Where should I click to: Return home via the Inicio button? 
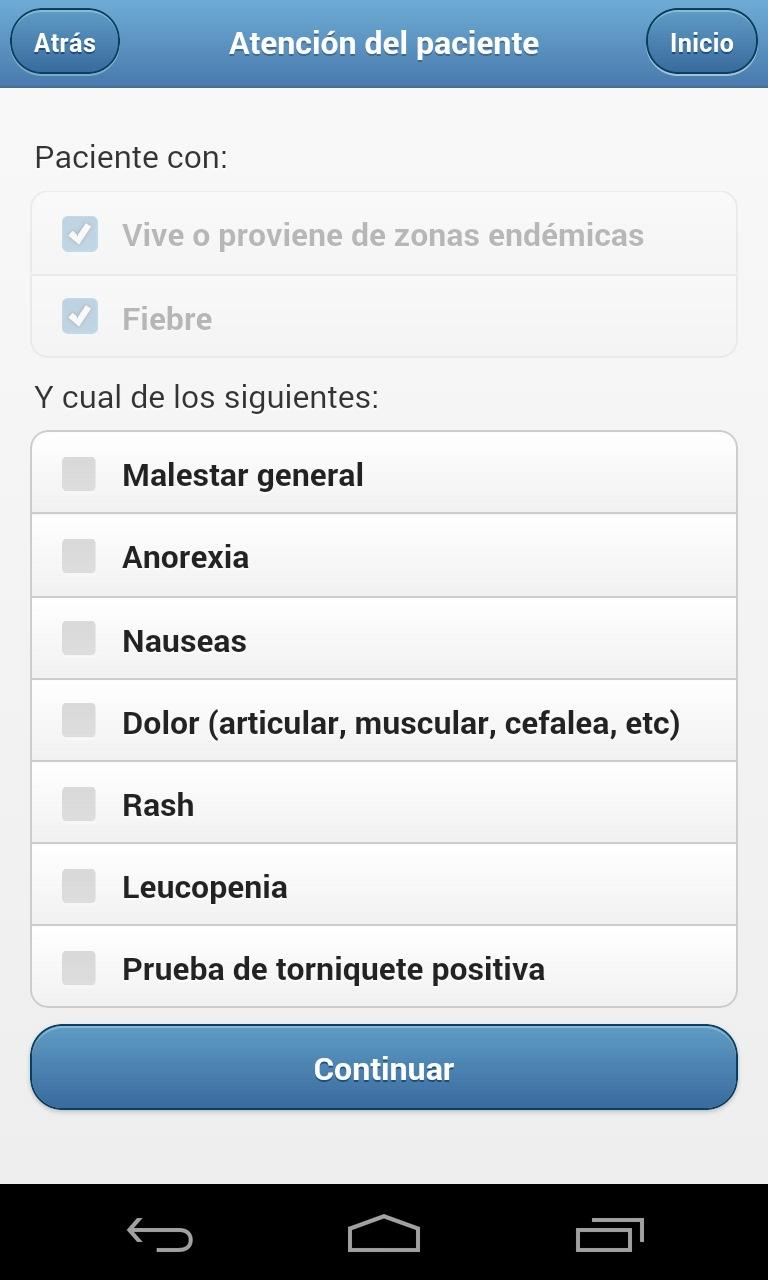point(701,43)
